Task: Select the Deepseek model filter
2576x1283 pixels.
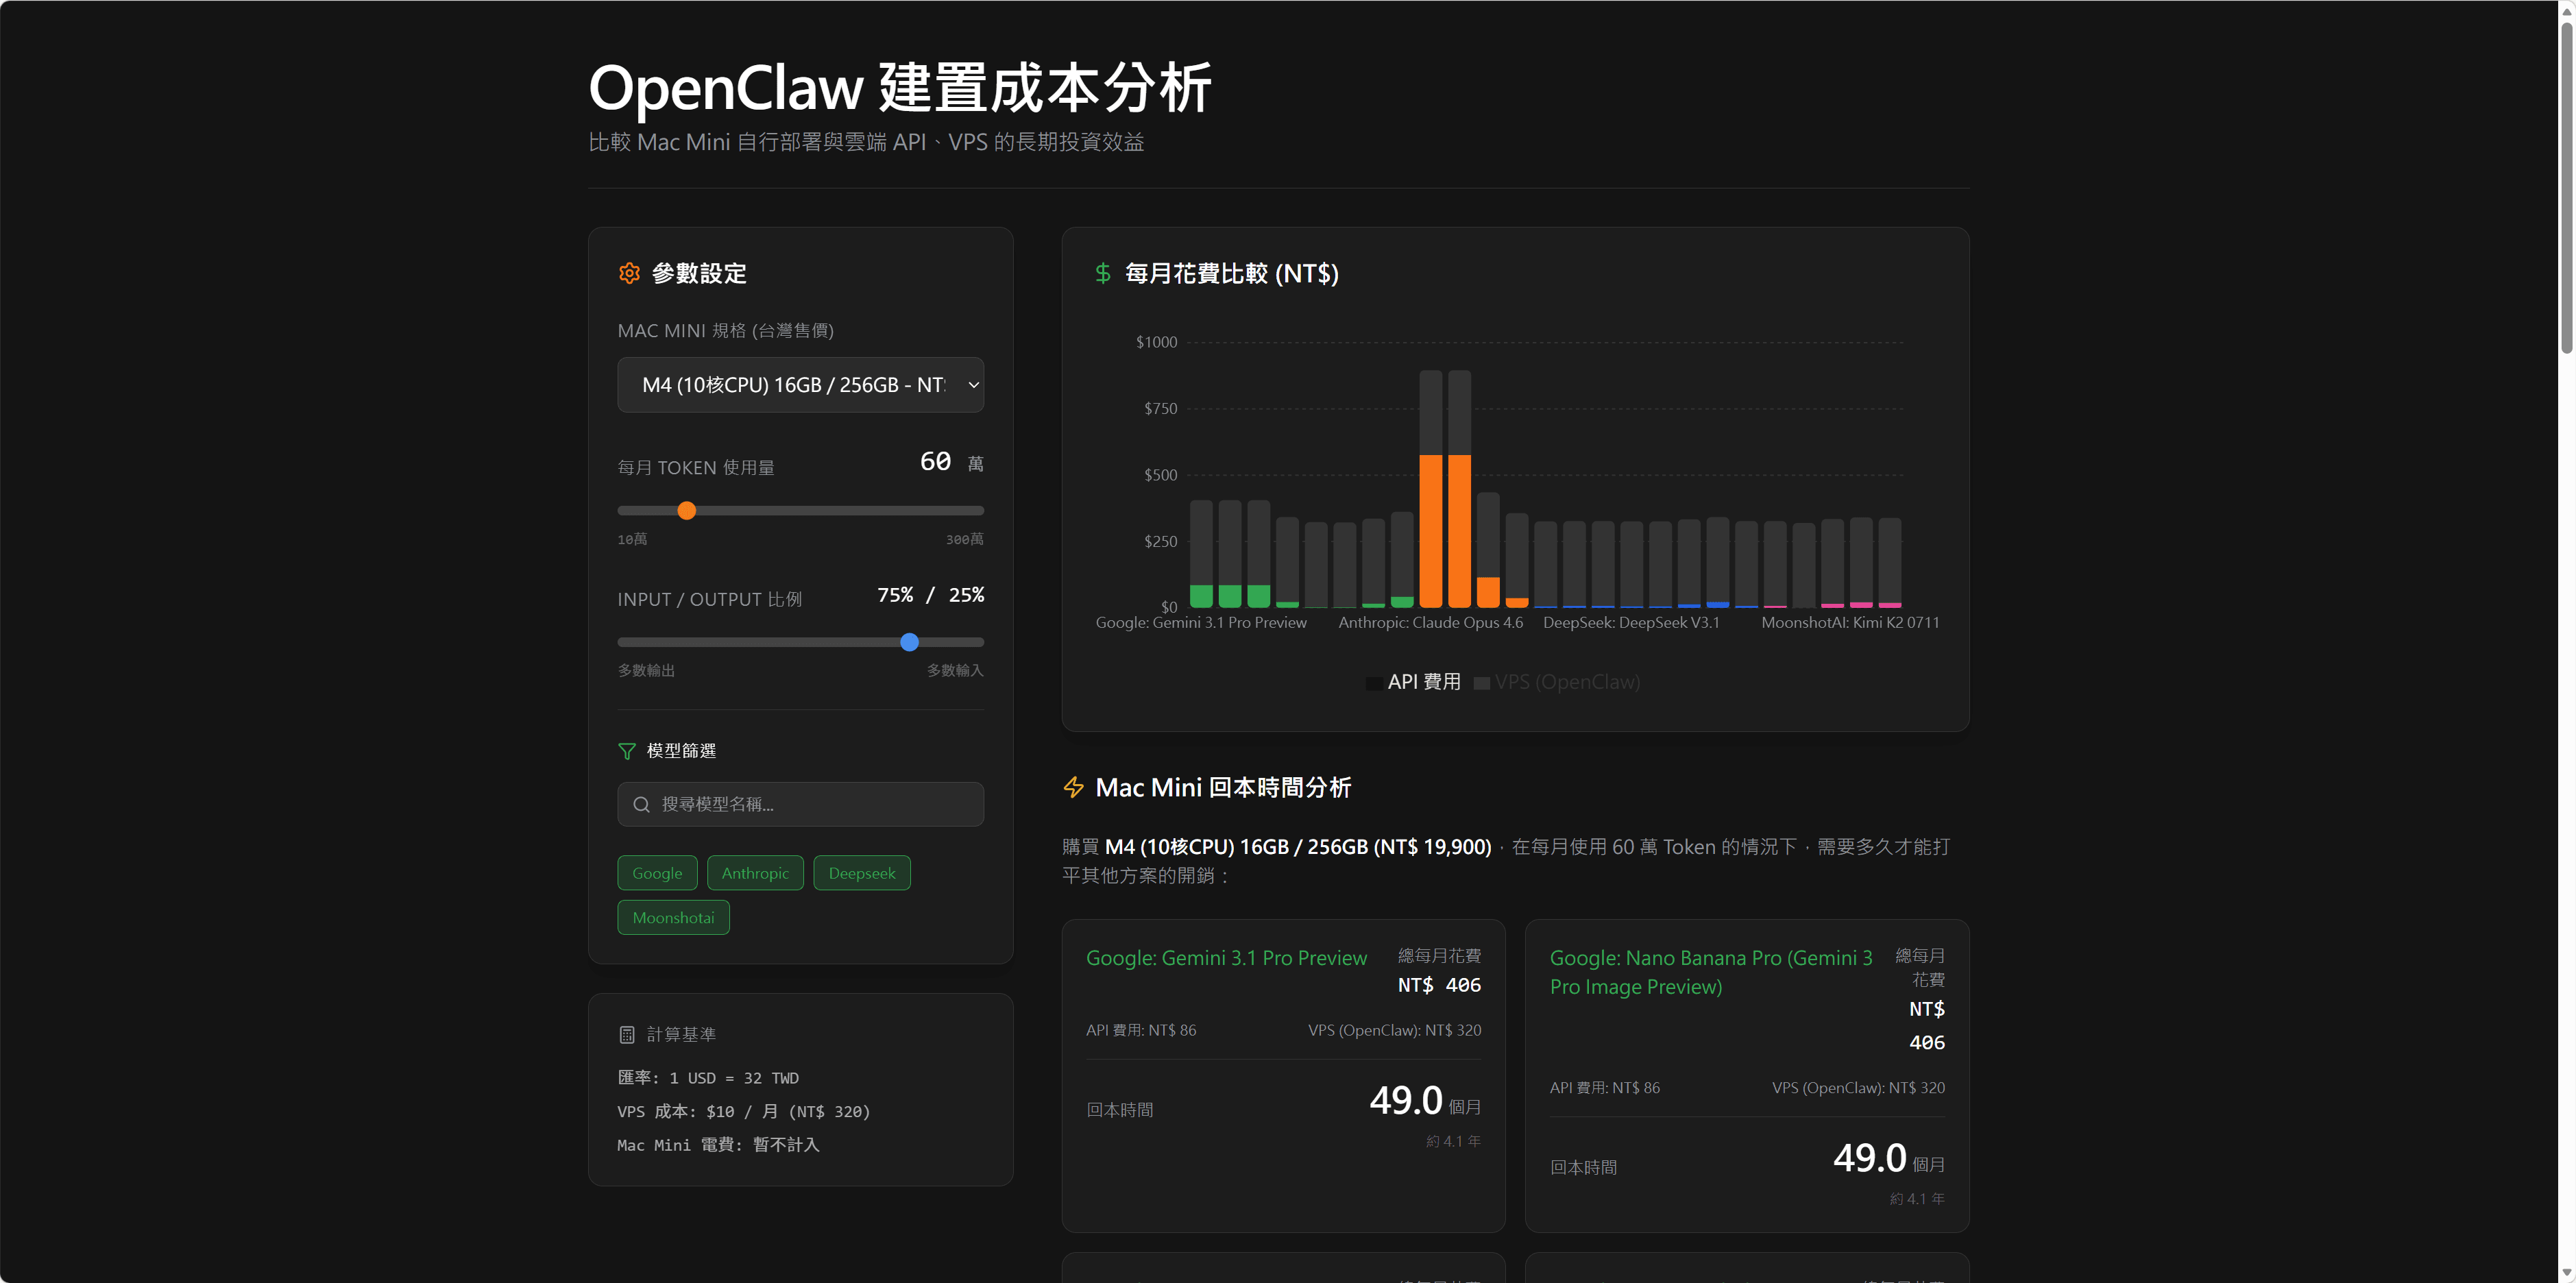Action: (x=861, y=872)
